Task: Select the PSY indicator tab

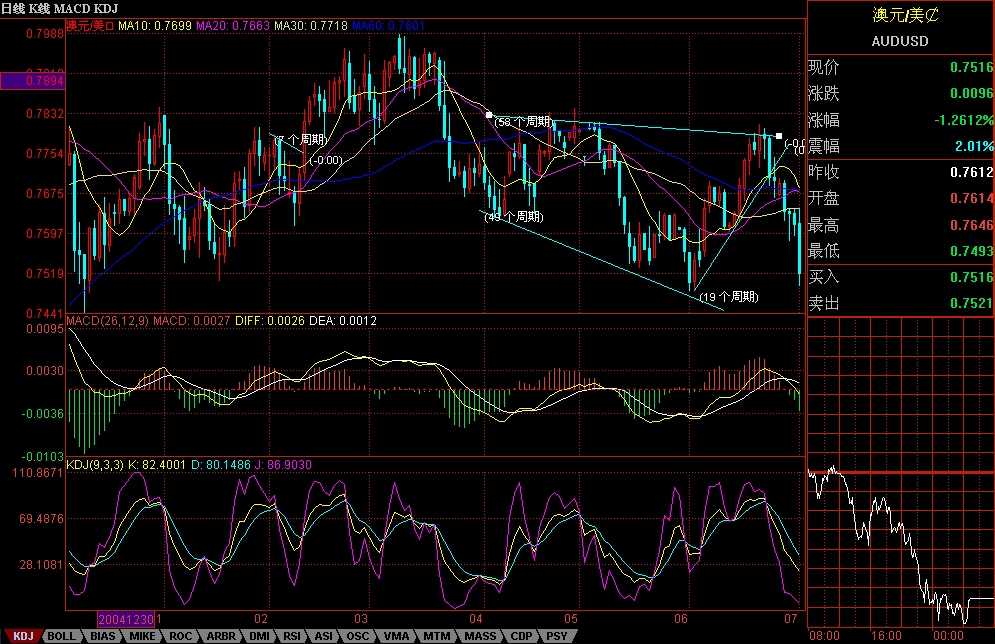Action: pos(556,635)
